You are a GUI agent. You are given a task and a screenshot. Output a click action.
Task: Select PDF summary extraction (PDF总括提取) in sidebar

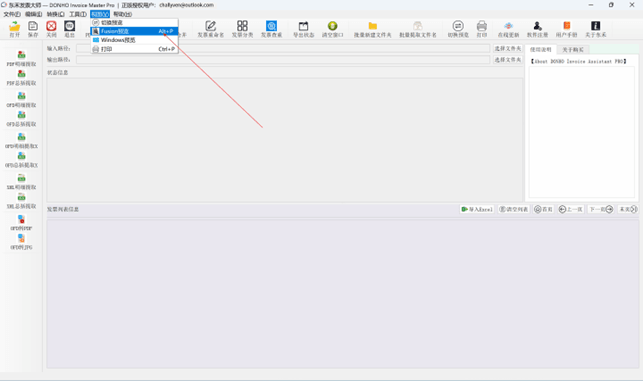coord(21,78)
